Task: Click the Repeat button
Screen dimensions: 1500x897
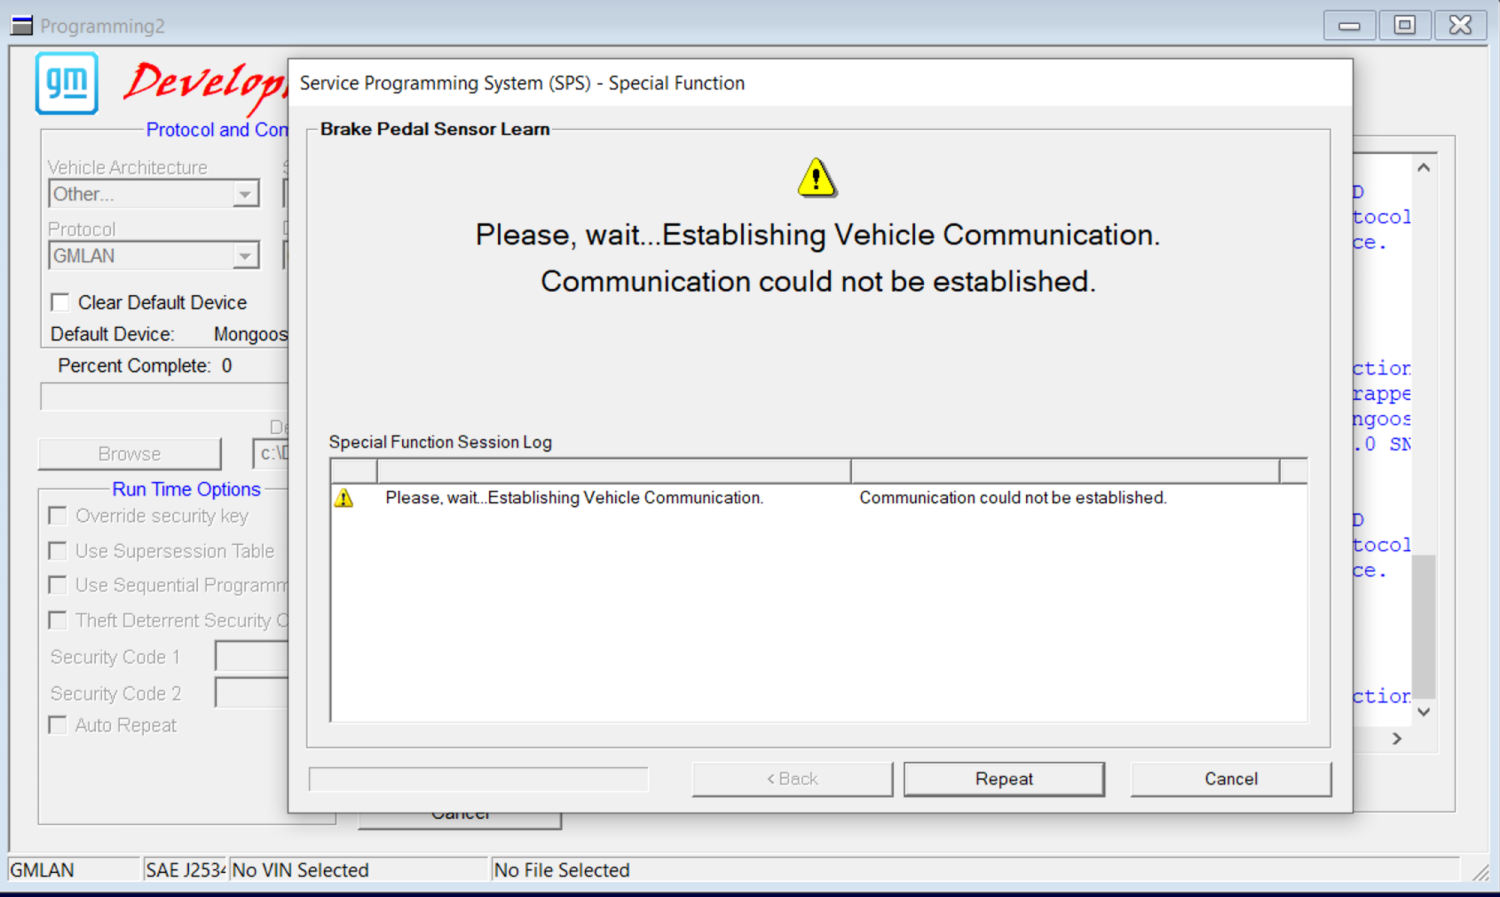Action: (1004, 779)
